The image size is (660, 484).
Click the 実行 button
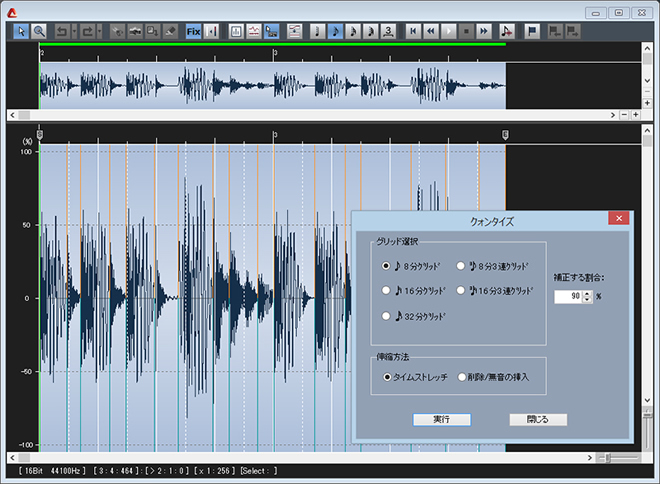442,420
